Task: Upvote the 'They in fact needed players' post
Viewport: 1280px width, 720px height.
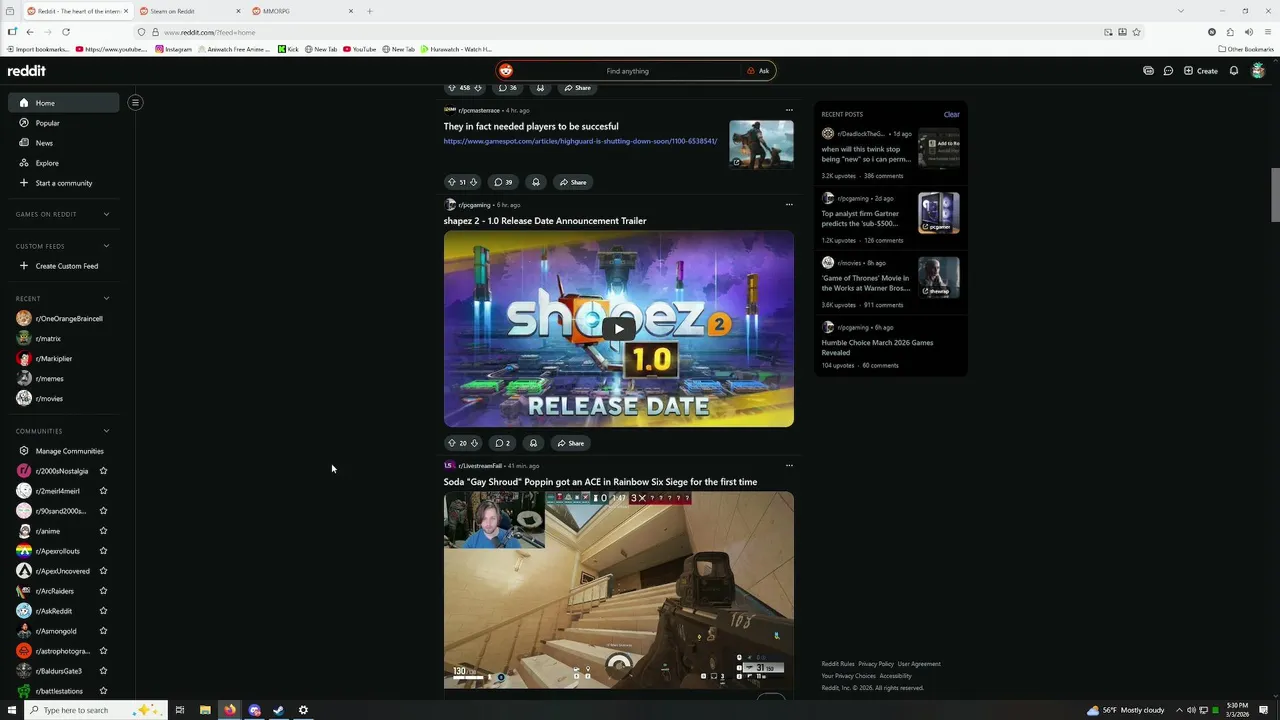Action: click(x=451, y=182)
